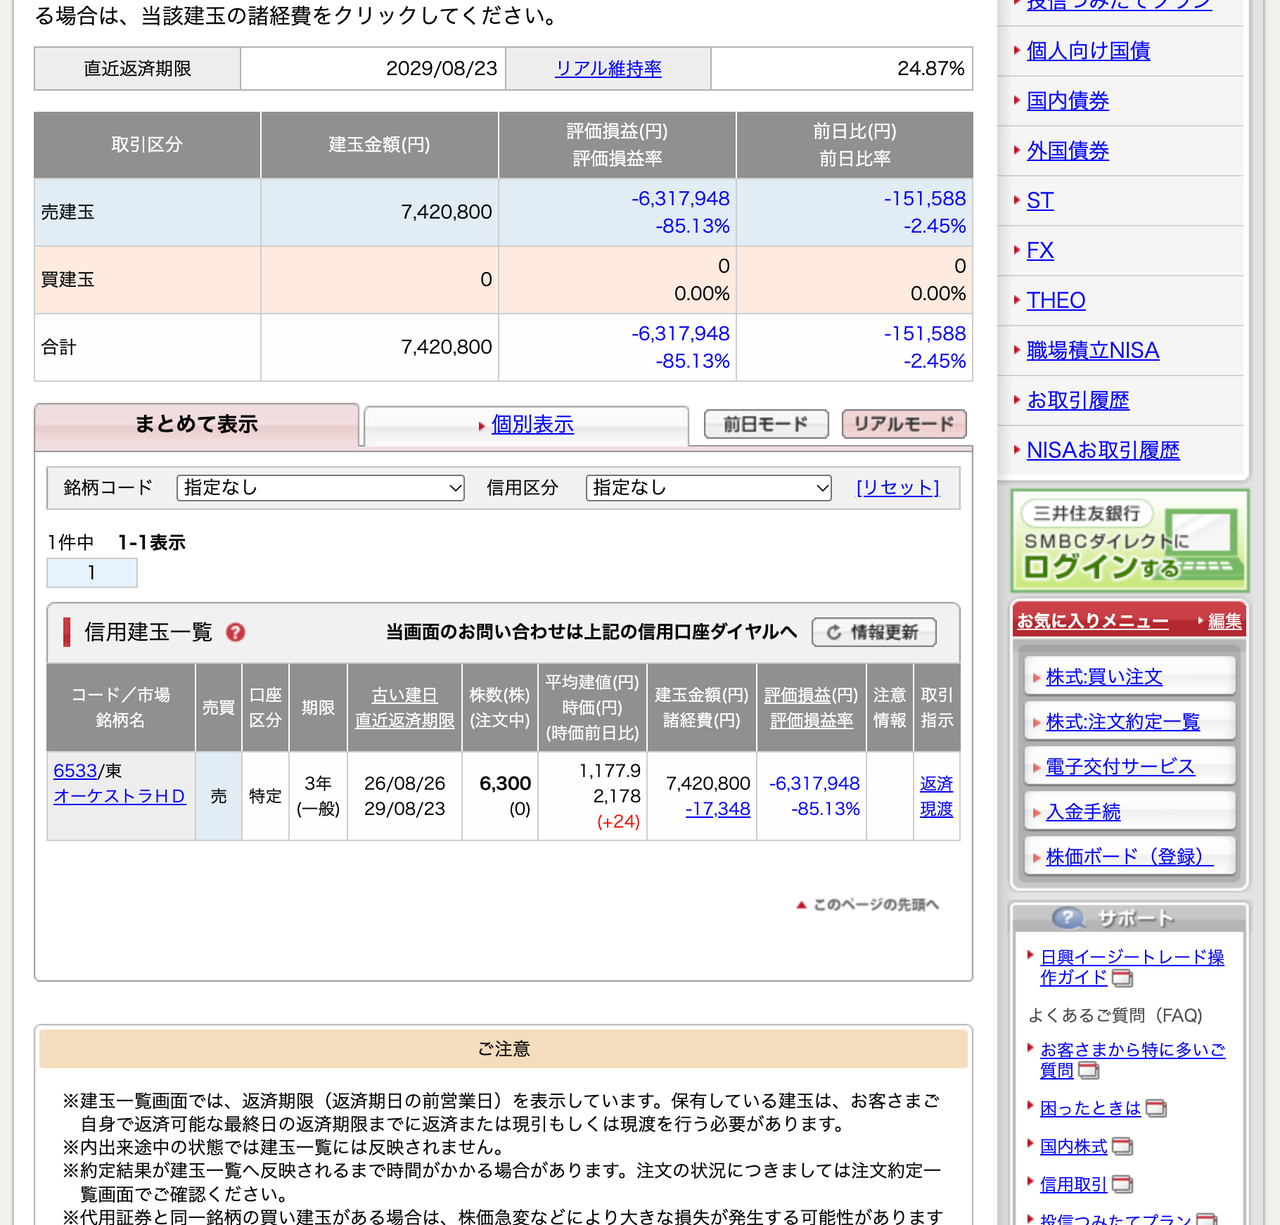Open 国内債券 in side menu
Viewport: 1280px width, 1225px height.
coord(1068,101)
